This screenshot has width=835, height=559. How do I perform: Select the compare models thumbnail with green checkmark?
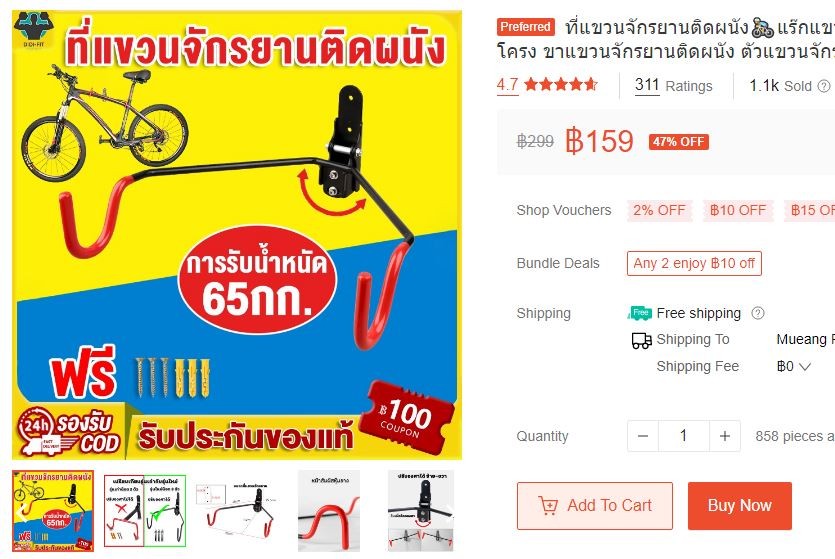145,511
